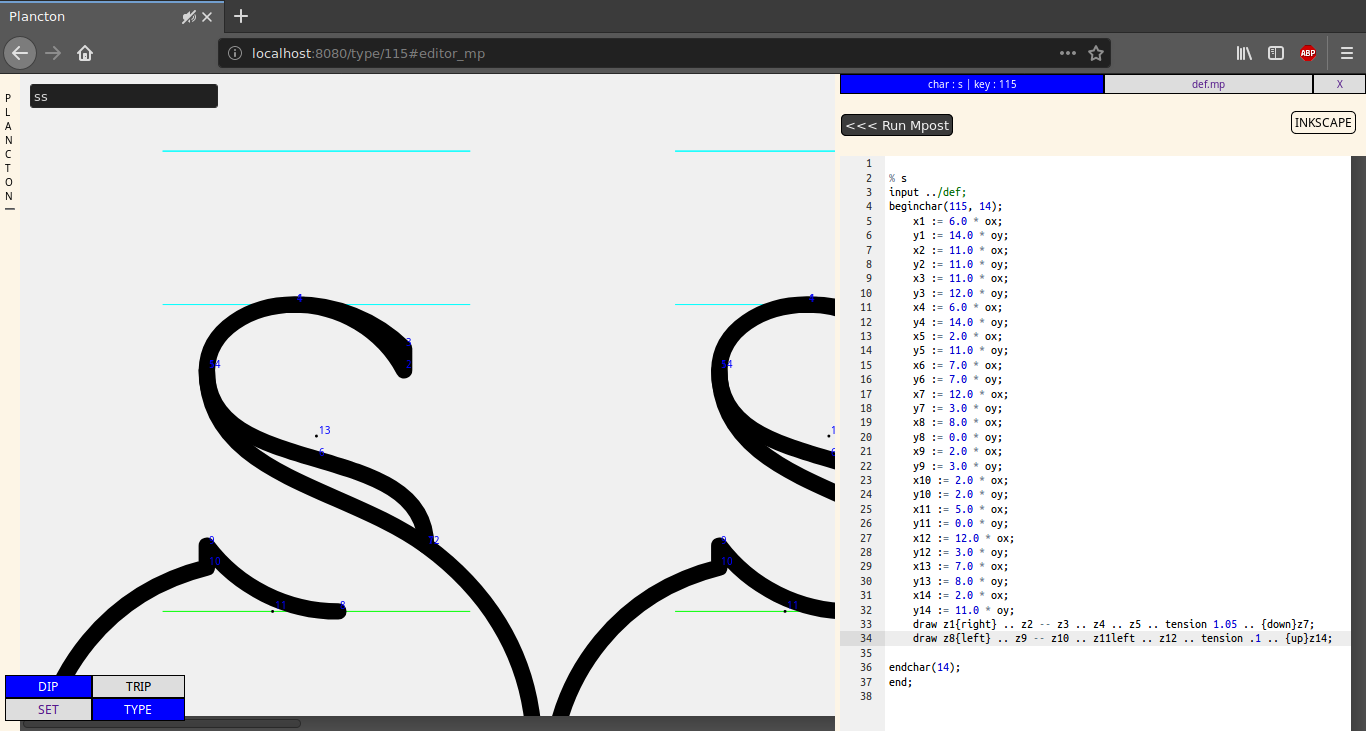This screenshot has height=731, width=1366.
Task: Bookmark page with the star icon
Action: [x=1096, y=53]
